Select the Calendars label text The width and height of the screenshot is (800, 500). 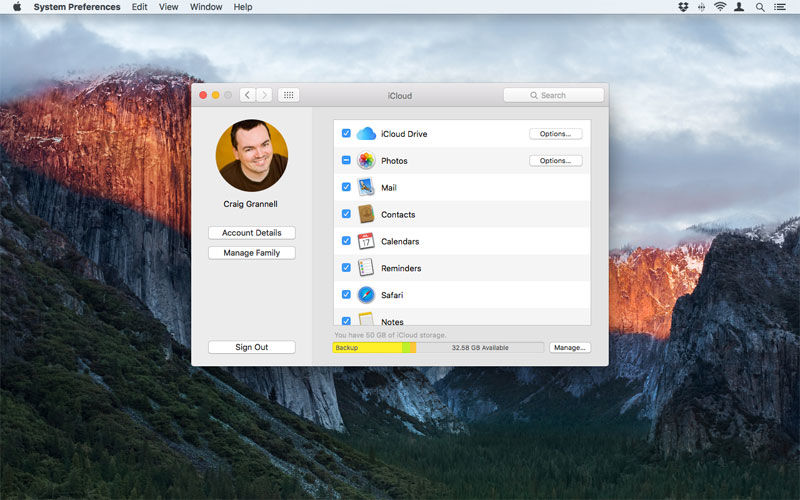(400, 241)
